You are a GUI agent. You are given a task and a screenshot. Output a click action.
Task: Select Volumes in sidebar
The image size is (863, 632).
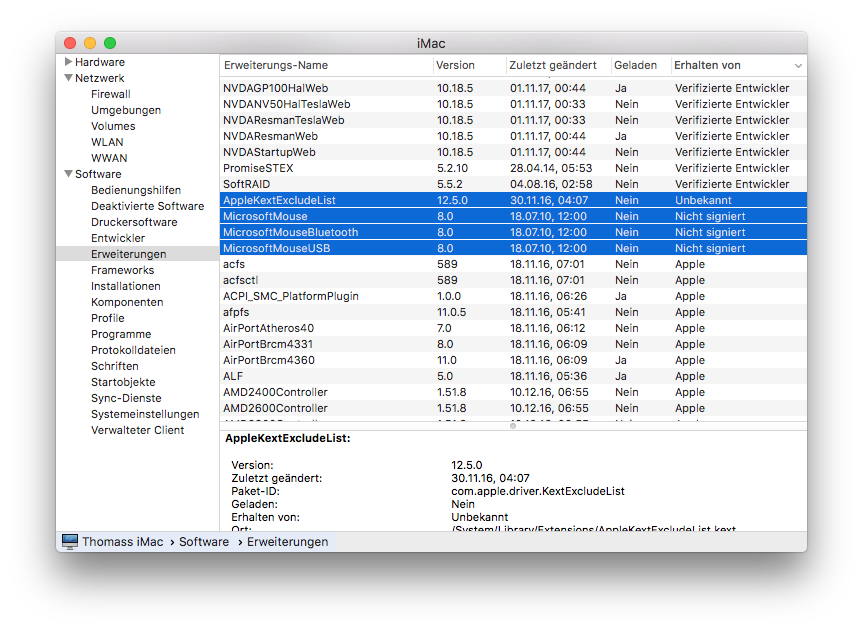click(x=113, y=126)
